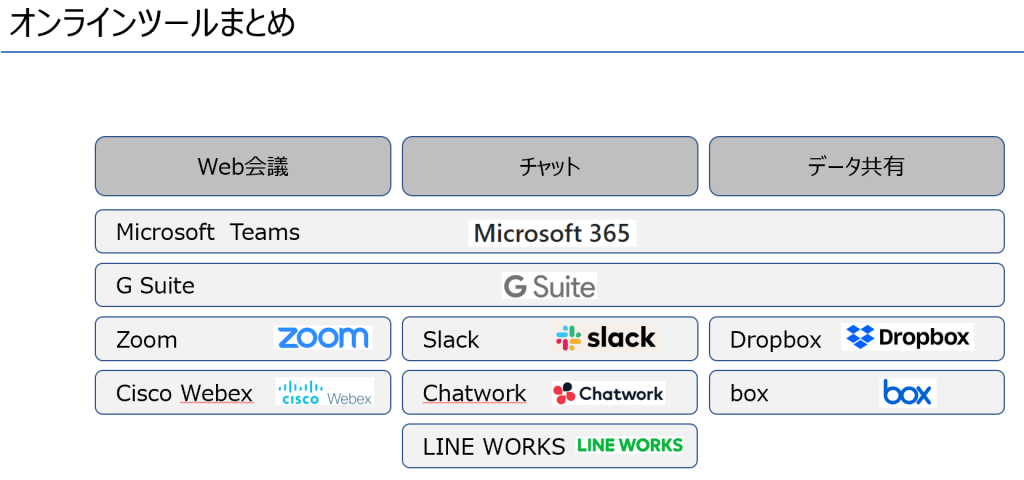
Task: Click the green LINE WORKS logo
Action: pyautogui.click(x=630, y=445)
